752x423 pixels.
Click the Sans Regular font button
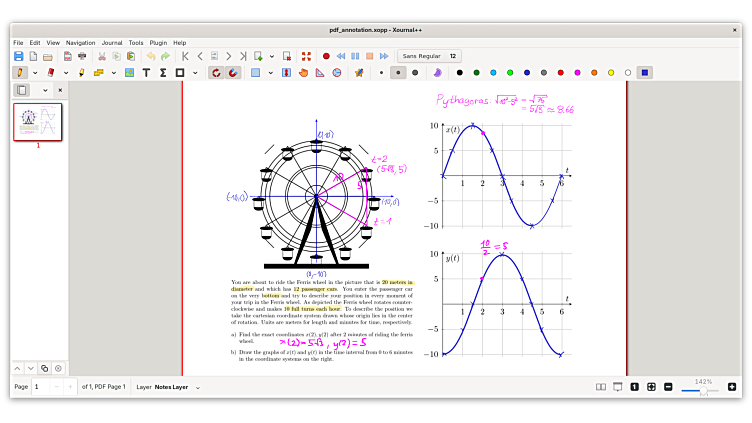[420, 56]
